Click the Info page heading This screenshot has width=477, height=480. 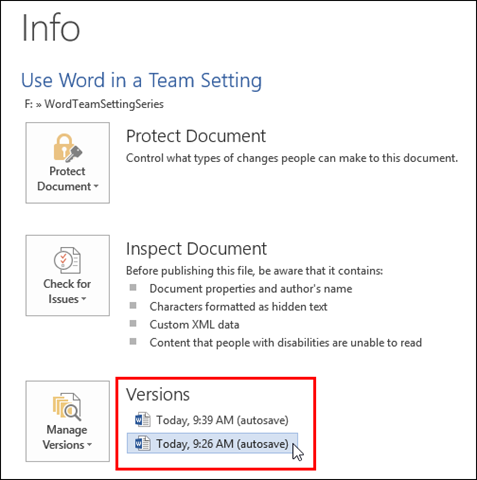point(51,28)
